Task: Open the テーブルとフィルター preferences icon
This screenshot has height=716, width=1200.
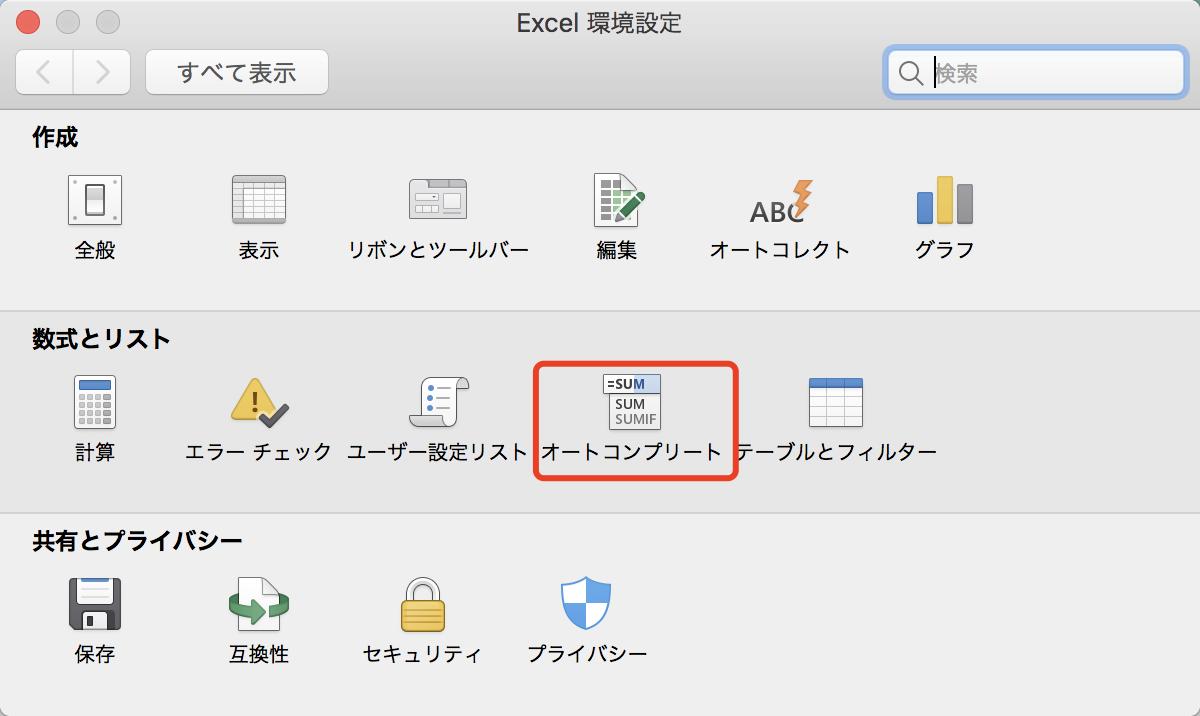Action: [836, 402]
